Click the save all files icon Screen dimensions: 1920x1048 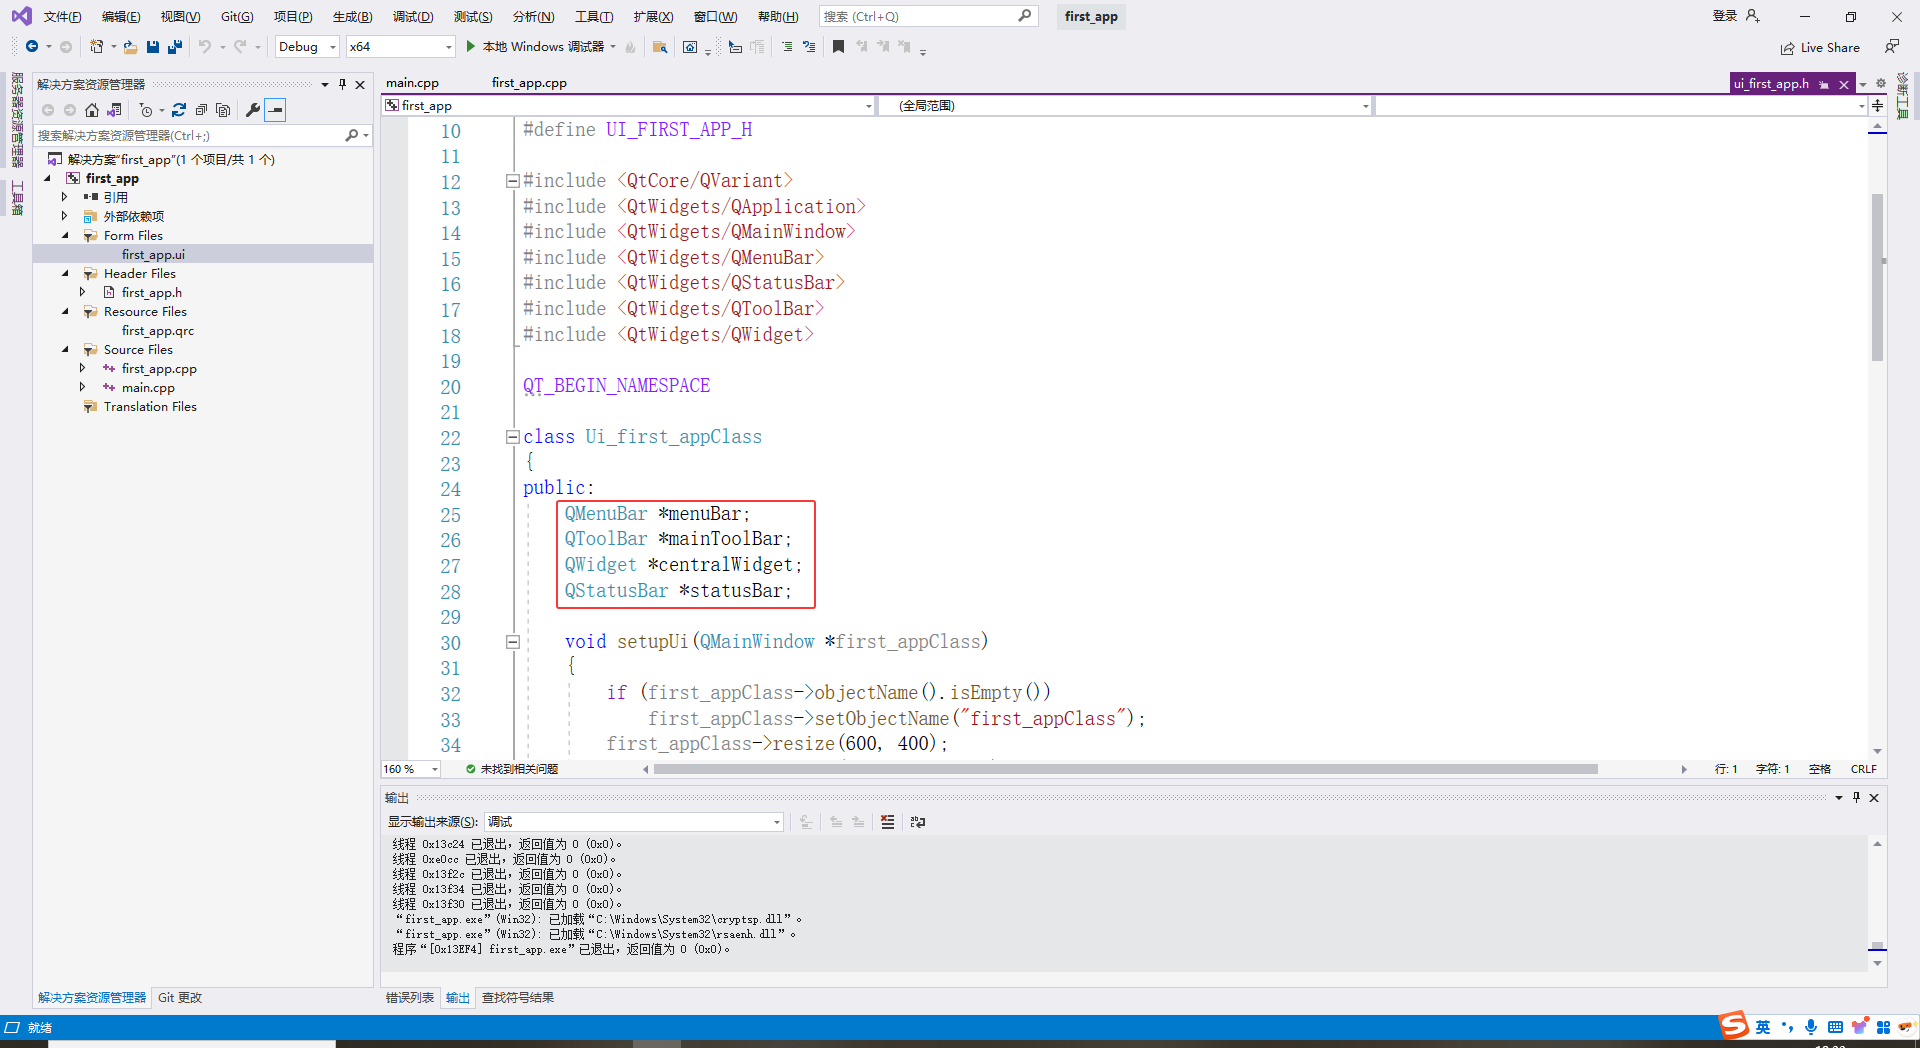[175, 47]
